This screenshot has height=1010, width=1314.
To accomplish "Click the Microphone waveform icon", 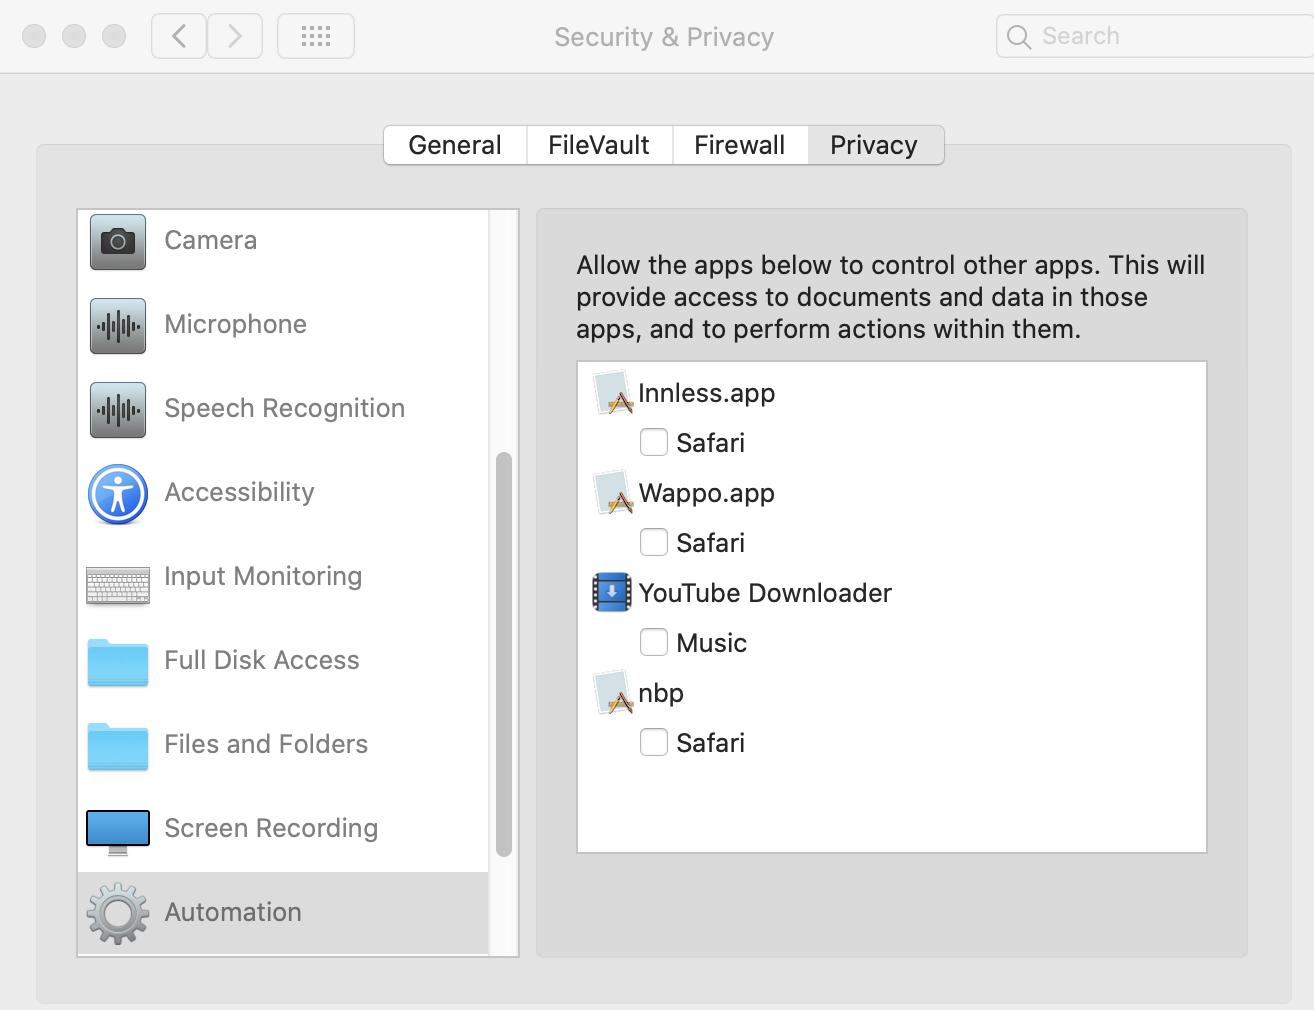I will coord(118,326).
